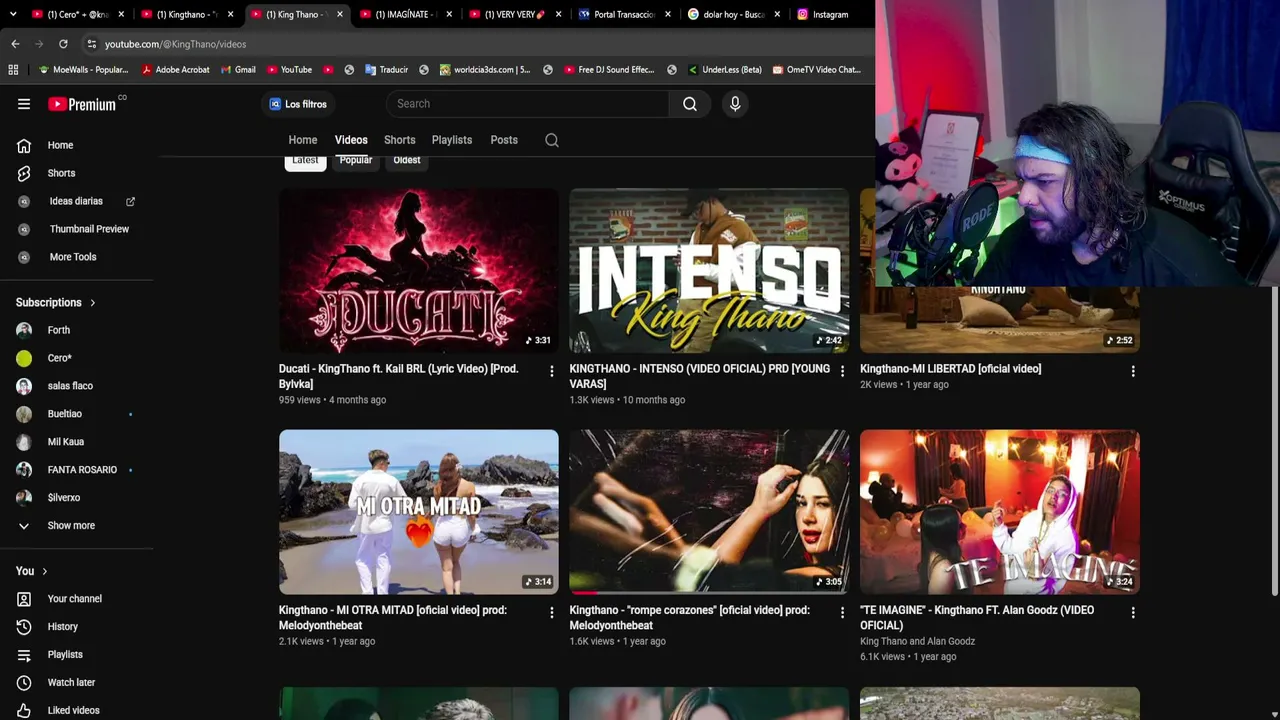Open the Adobe Acrobat bookmark
This screenshot has width=1280, height=720.
[175, 70]
